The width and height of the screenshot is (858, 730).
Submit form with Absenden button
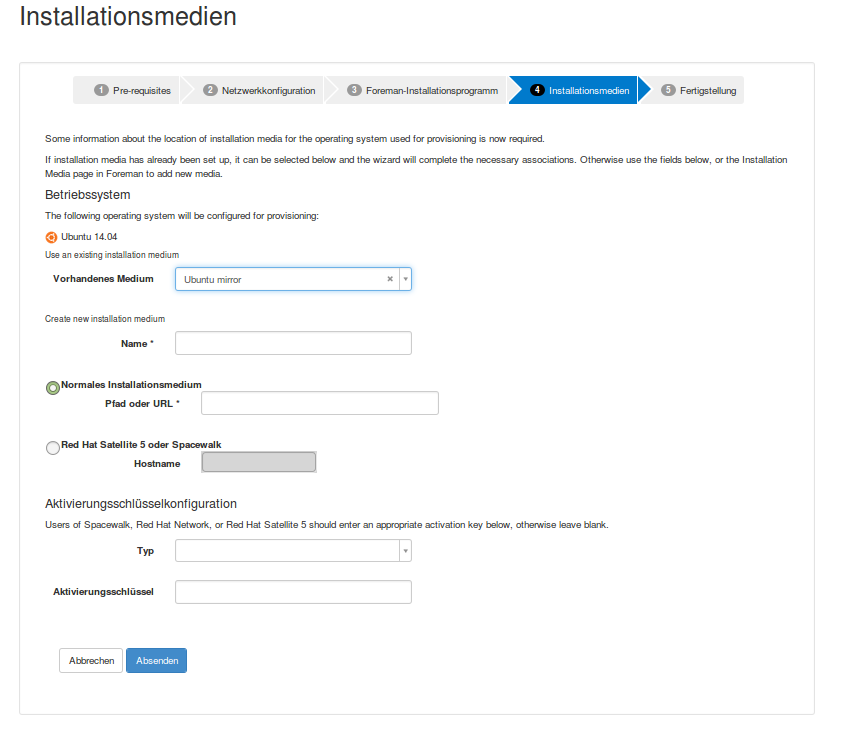tap(156, 661)
